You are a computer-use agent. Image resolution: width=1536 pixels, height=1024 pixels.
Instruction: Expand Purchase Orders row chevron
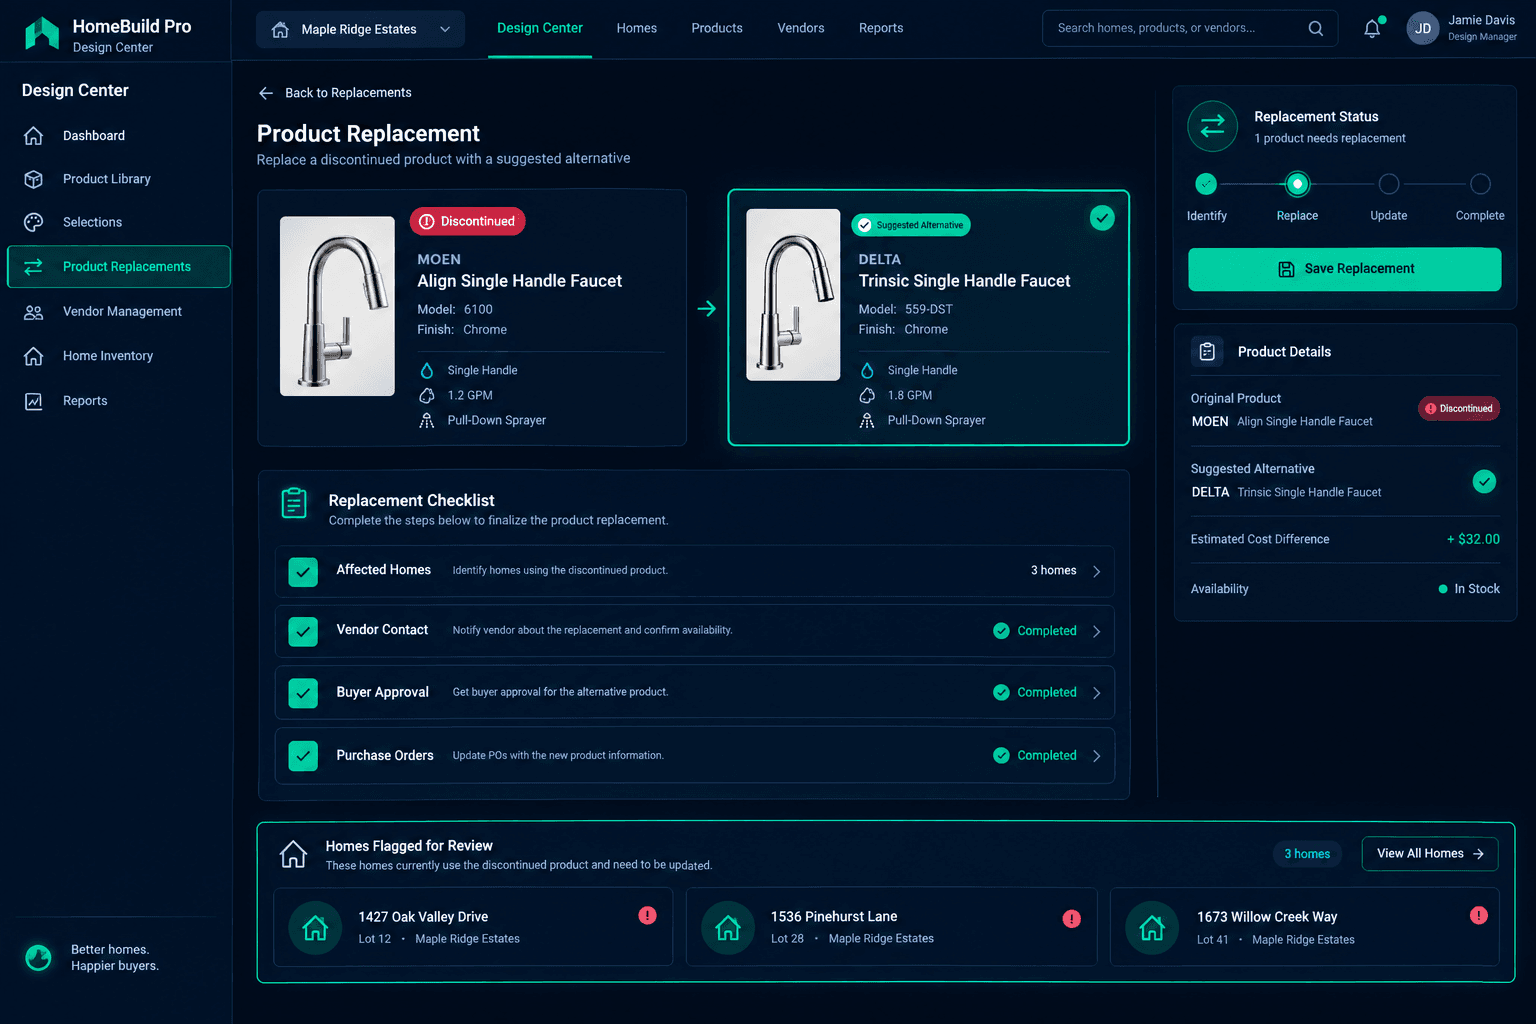[x=1096, y=756]
